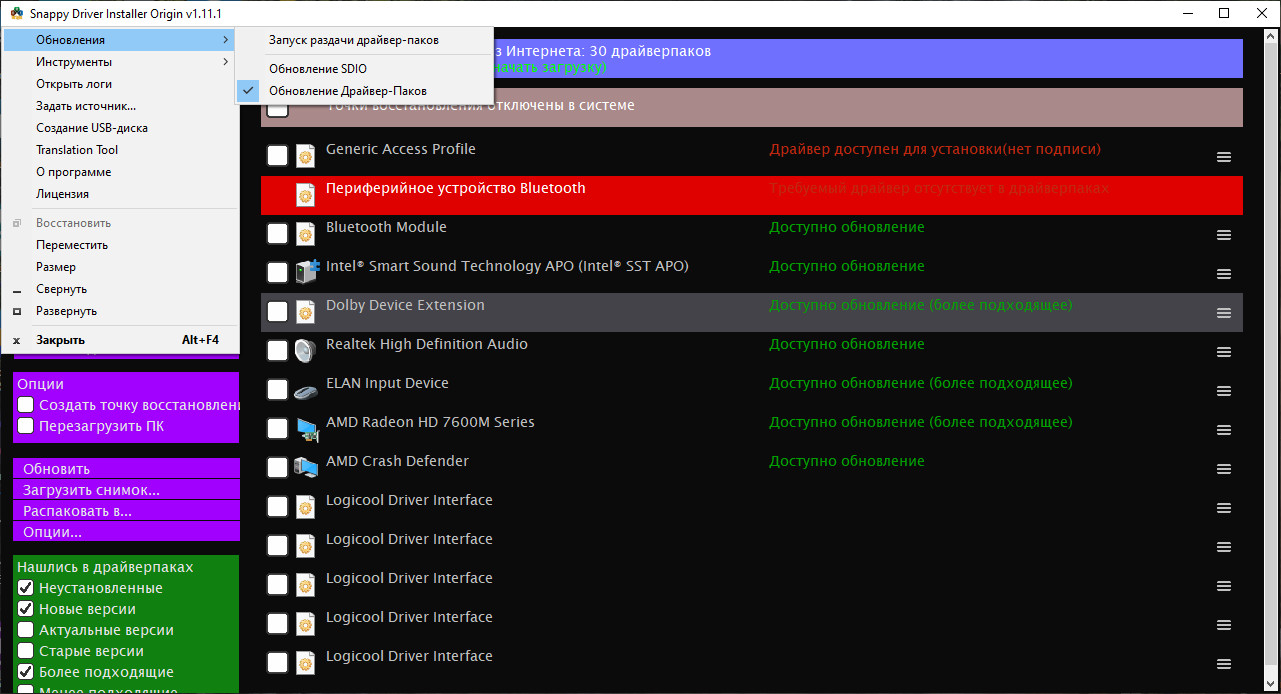The height and width of the screenshot is (694, 1281).
Task: Select Обновление SDIO from the submenu
Action: (318, 69)
